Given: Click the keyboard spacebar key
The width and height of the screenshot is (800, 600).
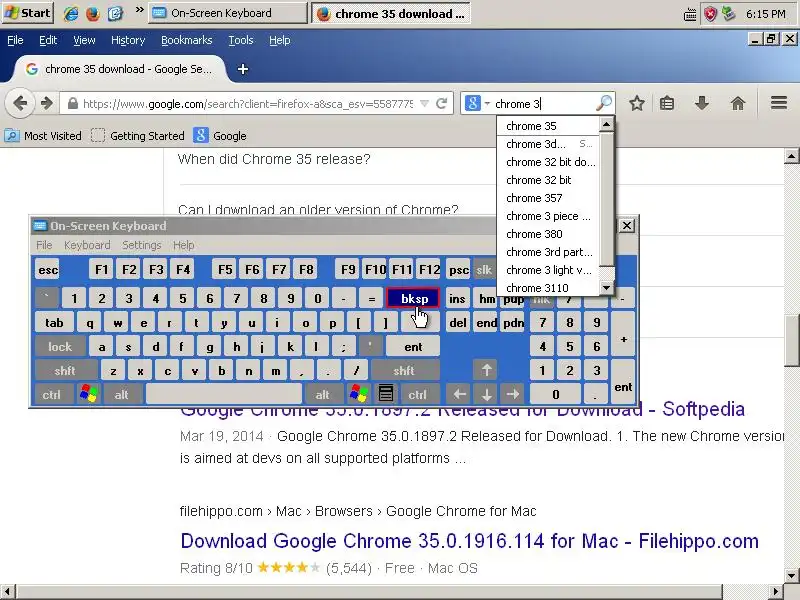Looking at the screenshot, I should [223, 394].
